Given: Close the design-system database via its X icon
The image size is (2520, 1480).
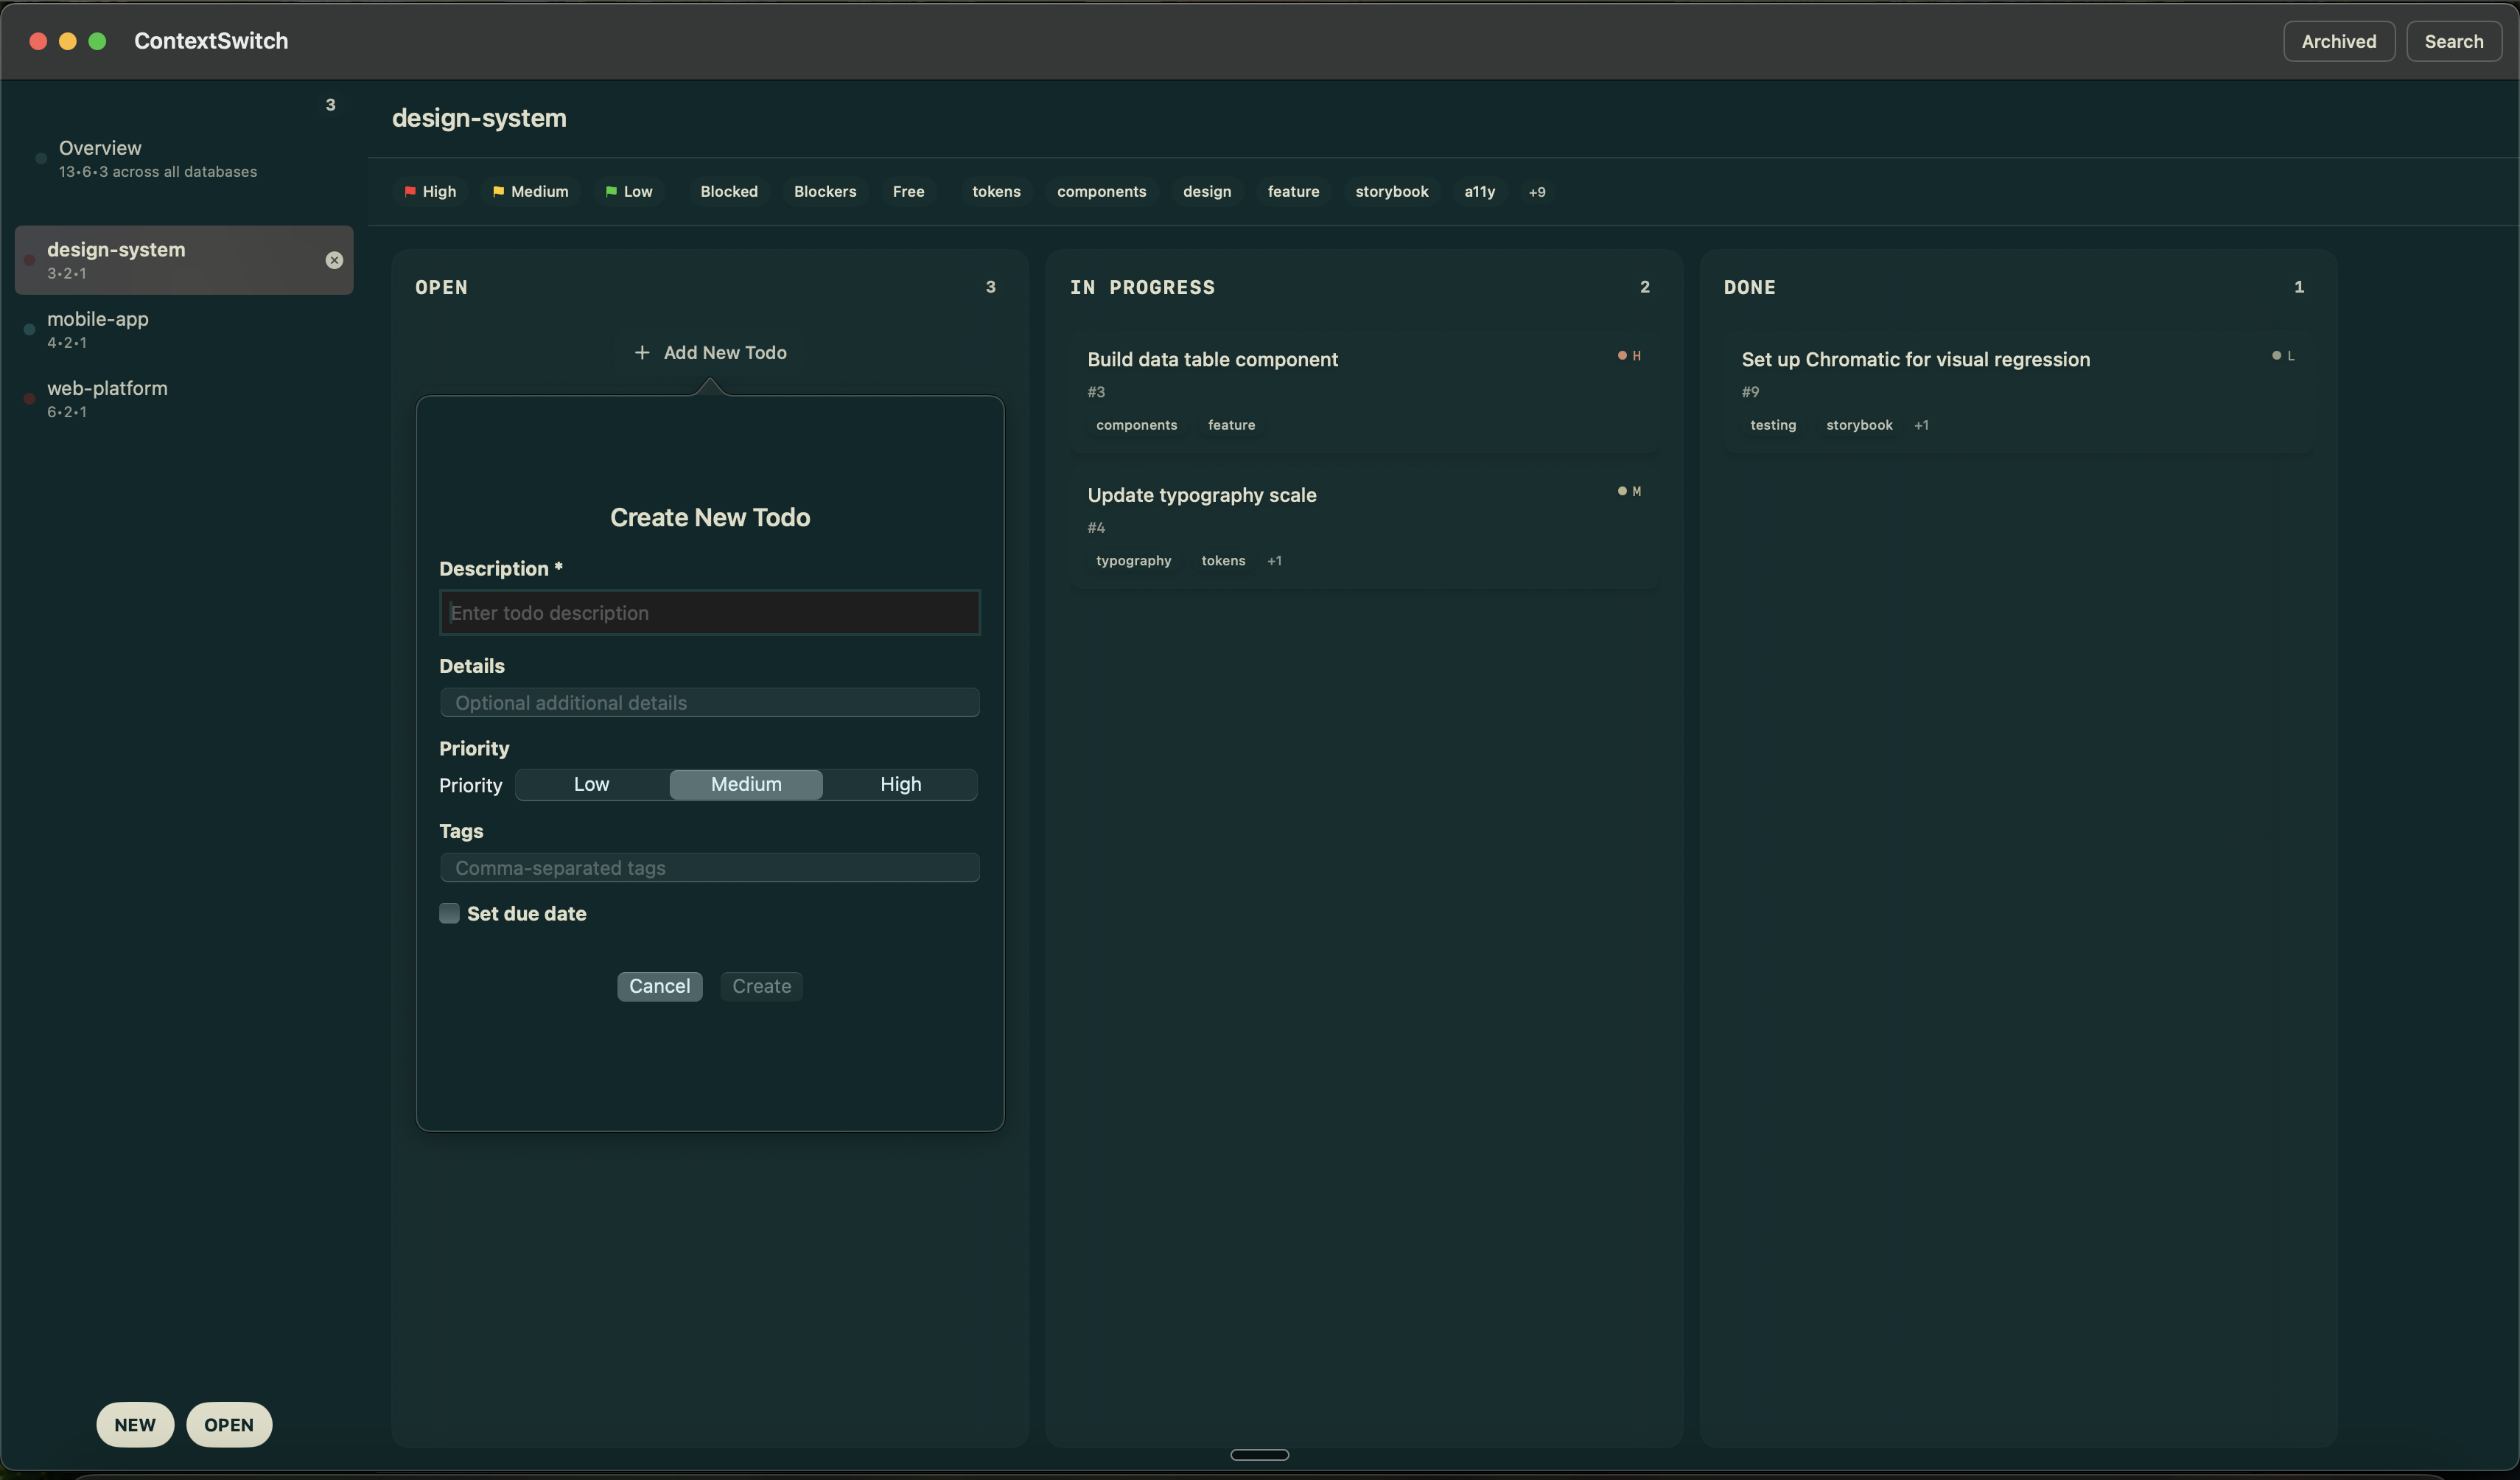Looking at the screenshot, I should (x=333, y=261).
